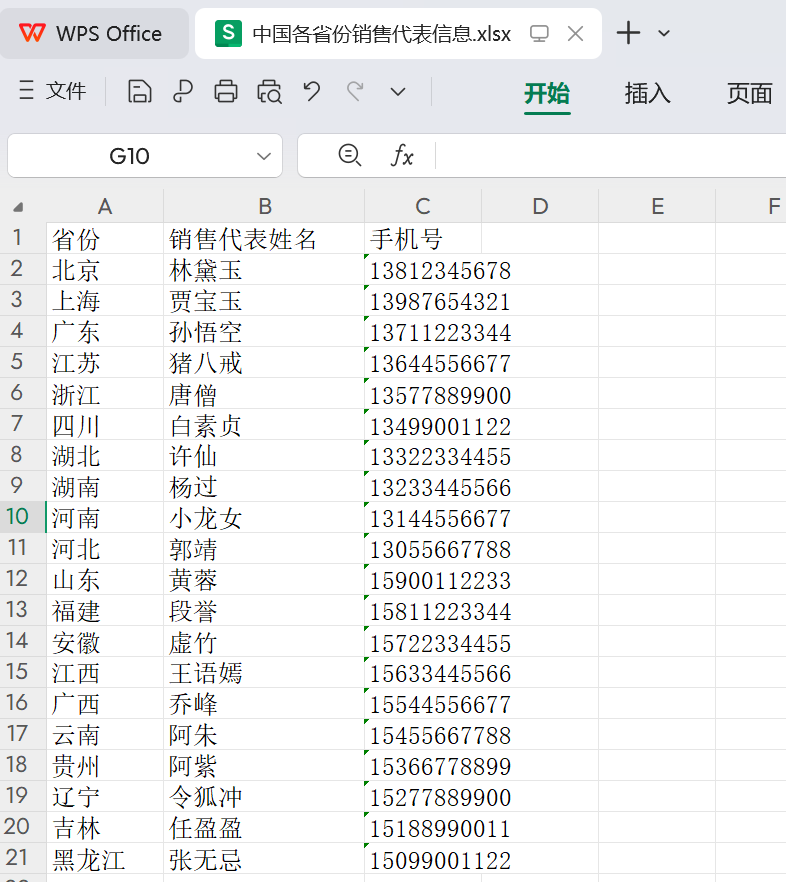The height and width of the screenshot is (882, 786).
Task: Click the Redo arrow icon
Action: tap(355, 92)
